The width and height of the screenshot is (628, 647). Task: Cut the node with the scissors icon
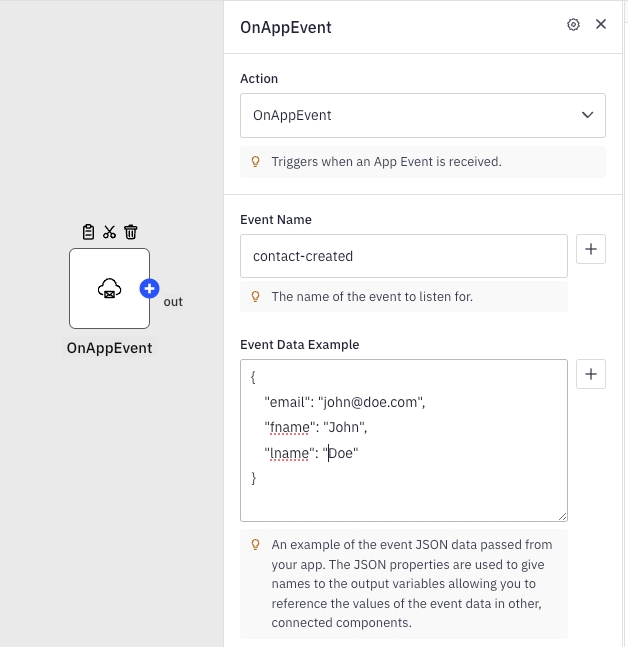point(110,232)
